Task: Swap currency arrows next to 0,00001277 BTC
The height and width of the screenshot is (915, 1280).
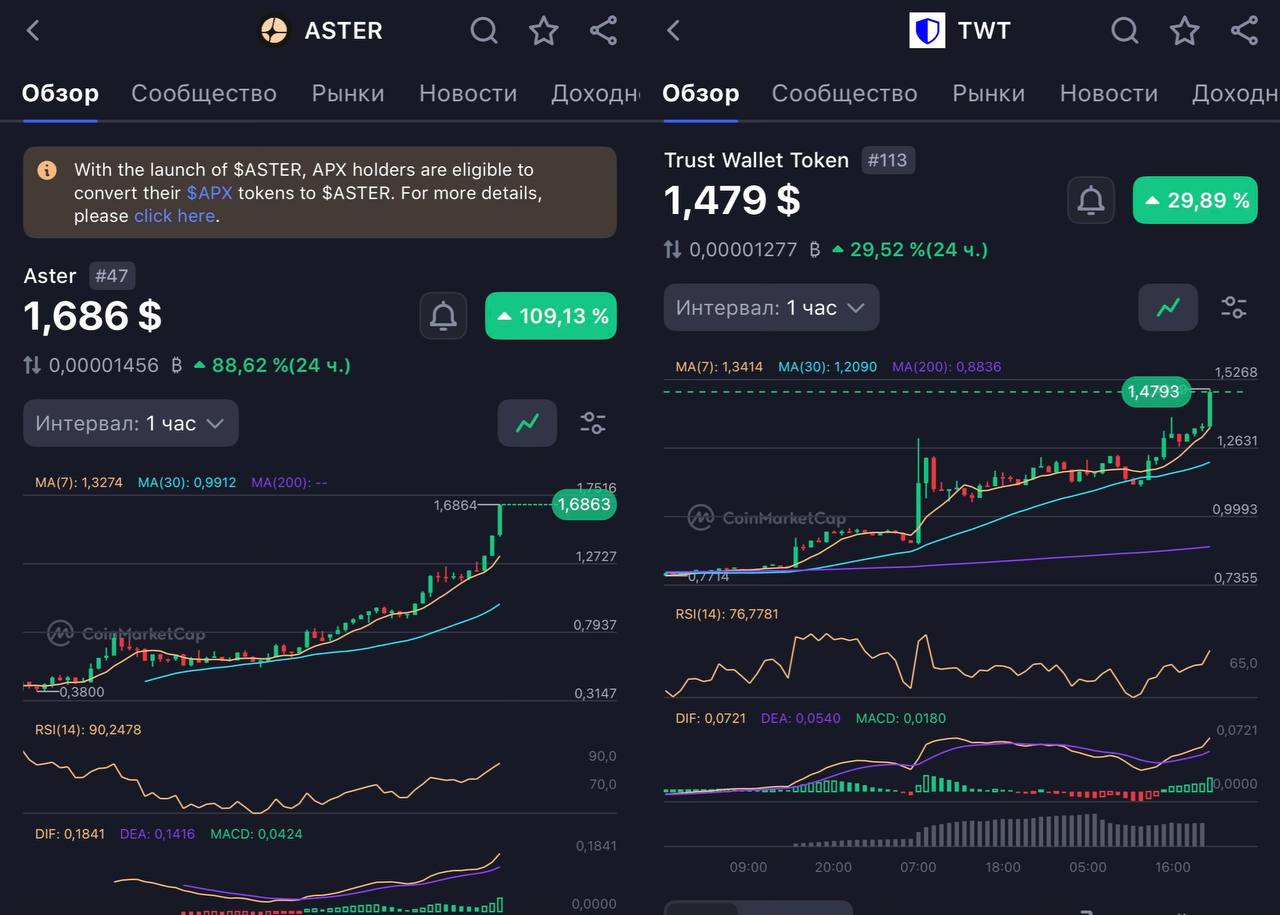Action: 673,249
